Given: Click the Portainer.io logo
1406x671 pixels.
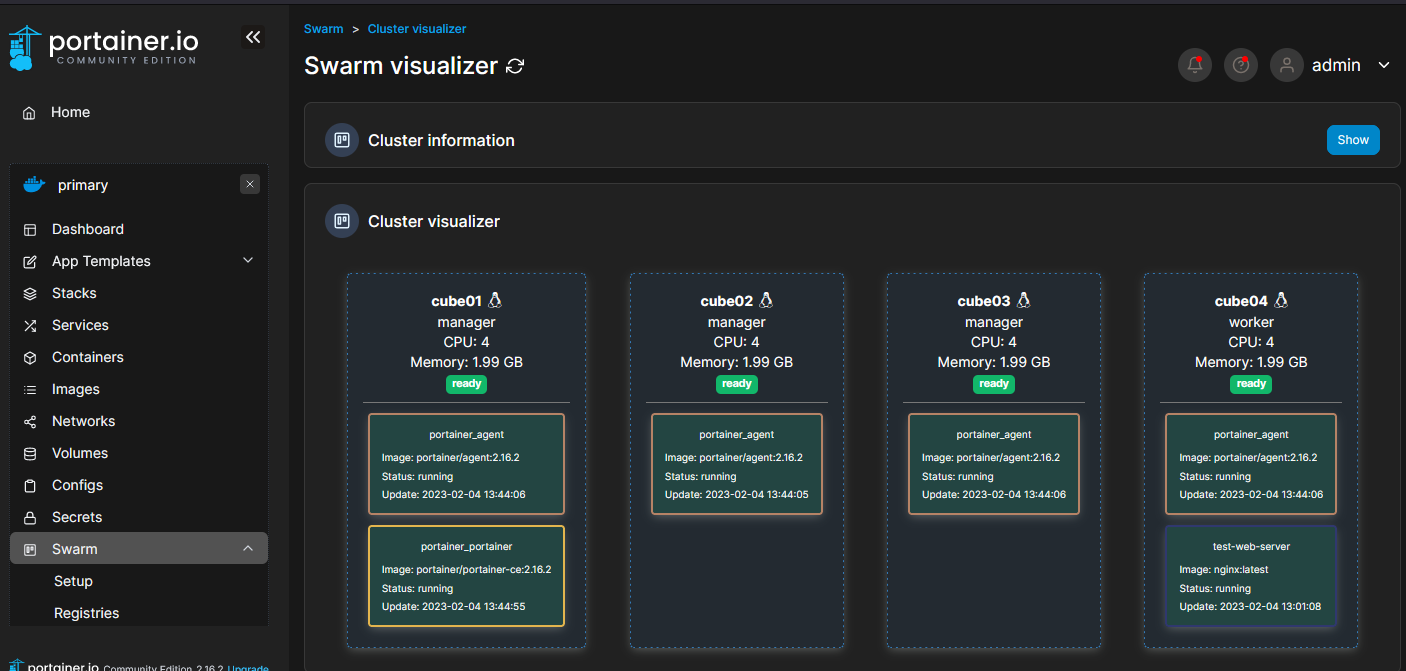Looking at the screenshot, I should coord(104,46).
